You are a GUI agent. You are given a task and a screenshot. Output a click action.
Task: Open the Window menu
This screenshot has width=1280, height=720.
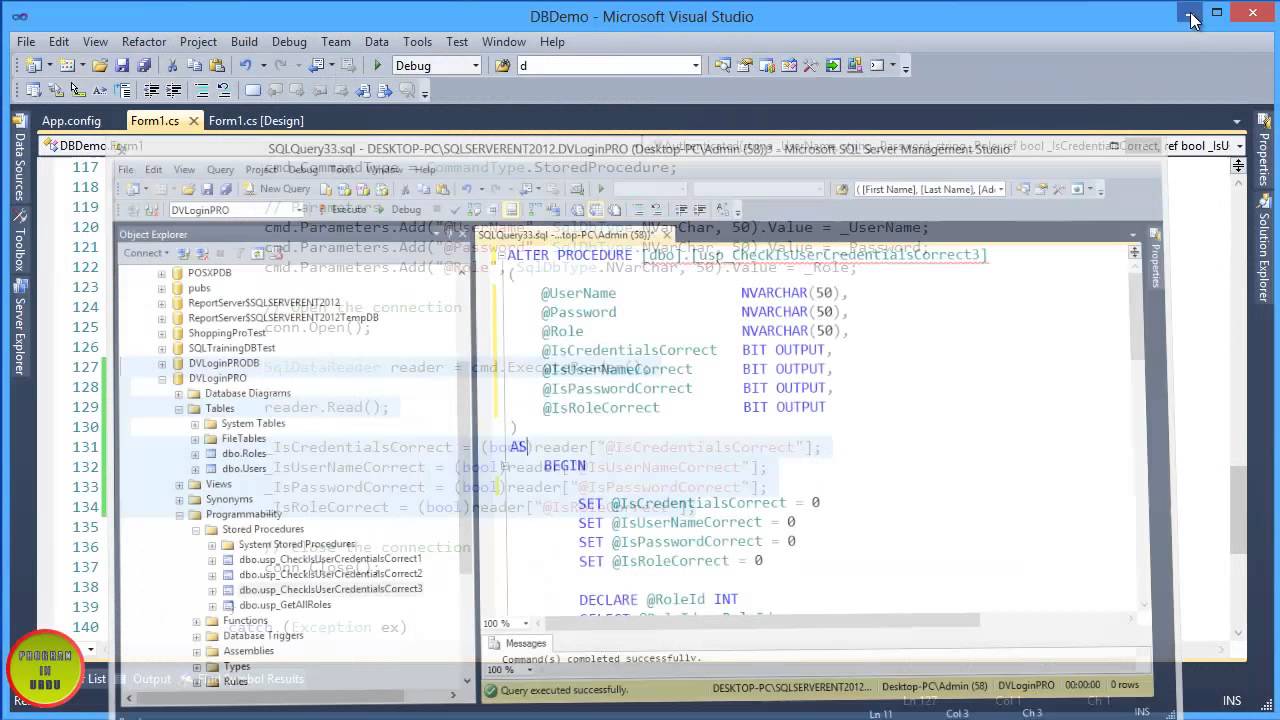coord(504,41)
